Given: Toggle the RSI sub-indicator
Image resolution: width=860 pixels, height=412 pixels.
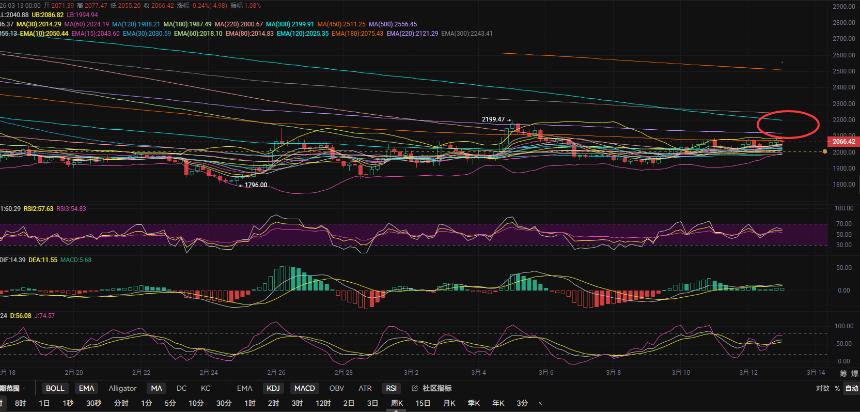Looking at the screenshot, I should (x=391, y=388).
